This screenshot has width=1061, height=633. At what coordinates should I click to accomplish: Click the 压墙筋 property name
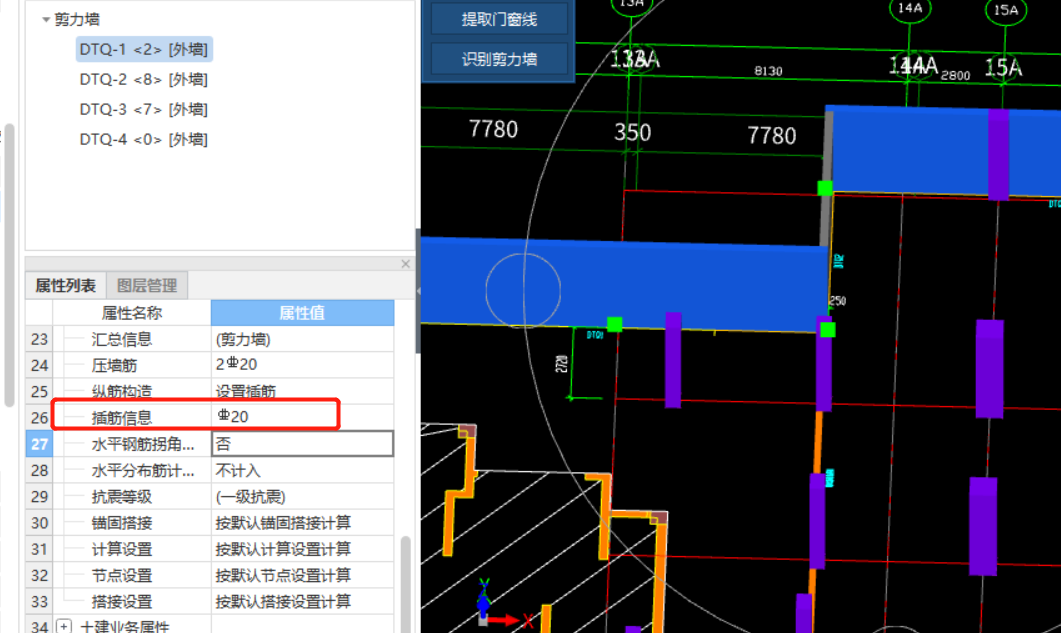point(114,366)
